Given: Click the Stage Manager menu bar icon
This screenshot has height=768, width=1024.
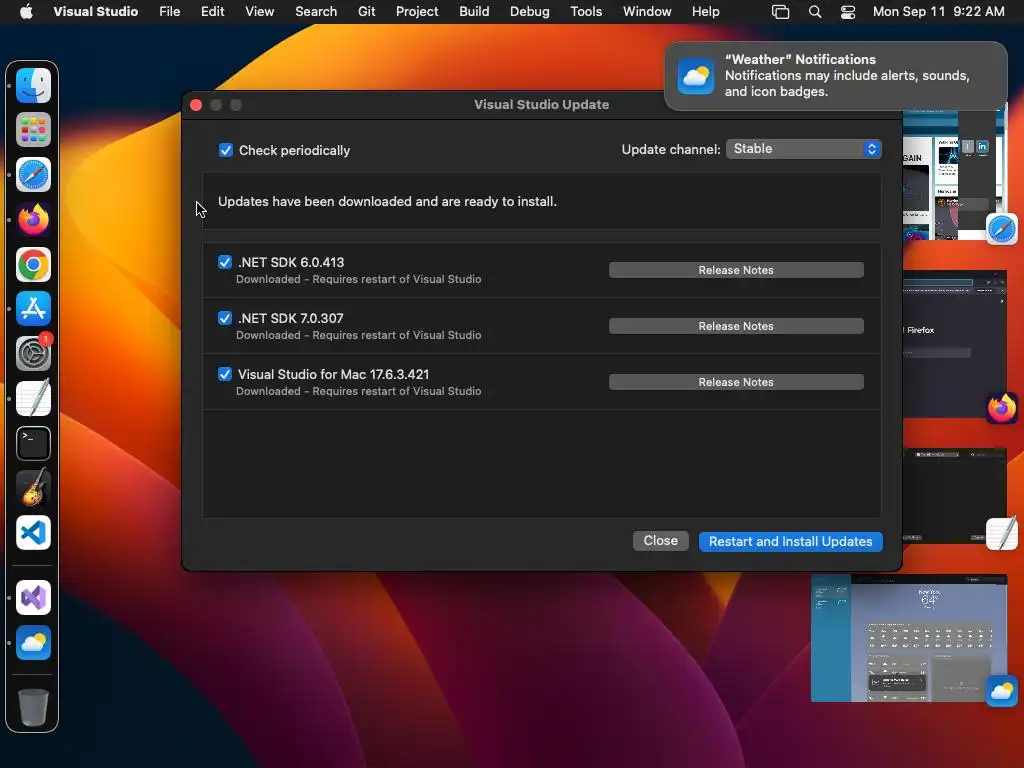Looking at the screenshot, I should click(780, 11).
